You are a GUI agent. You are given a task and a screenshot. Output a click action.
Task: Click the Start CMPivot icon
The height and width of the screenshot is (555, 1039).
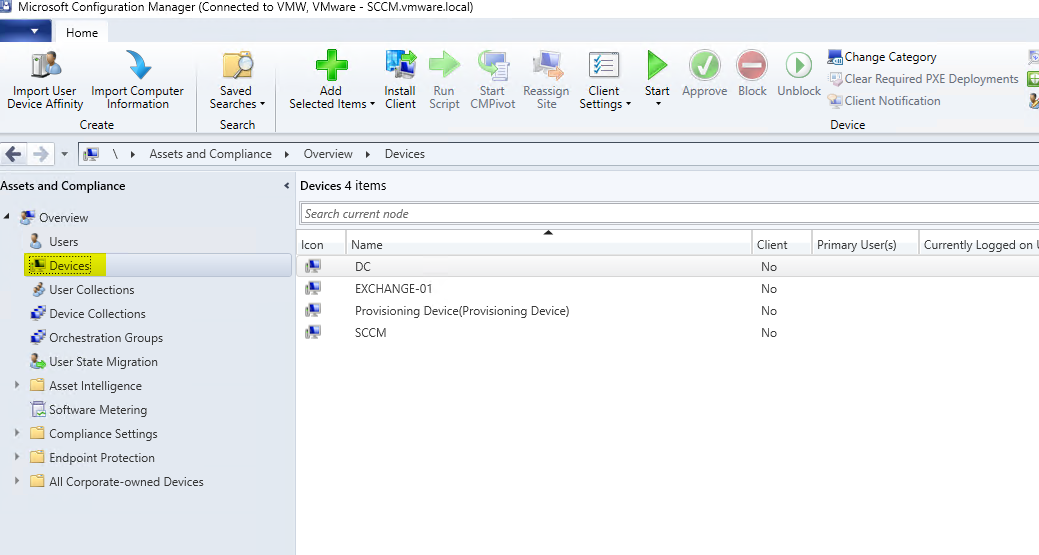pyautogui.click(x=492, y=66)
